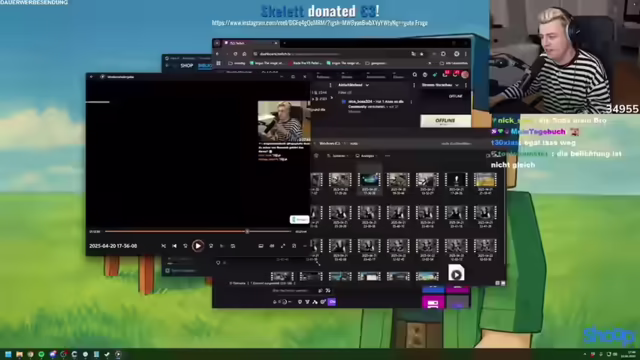Open the browser home page

coord(244,54)
